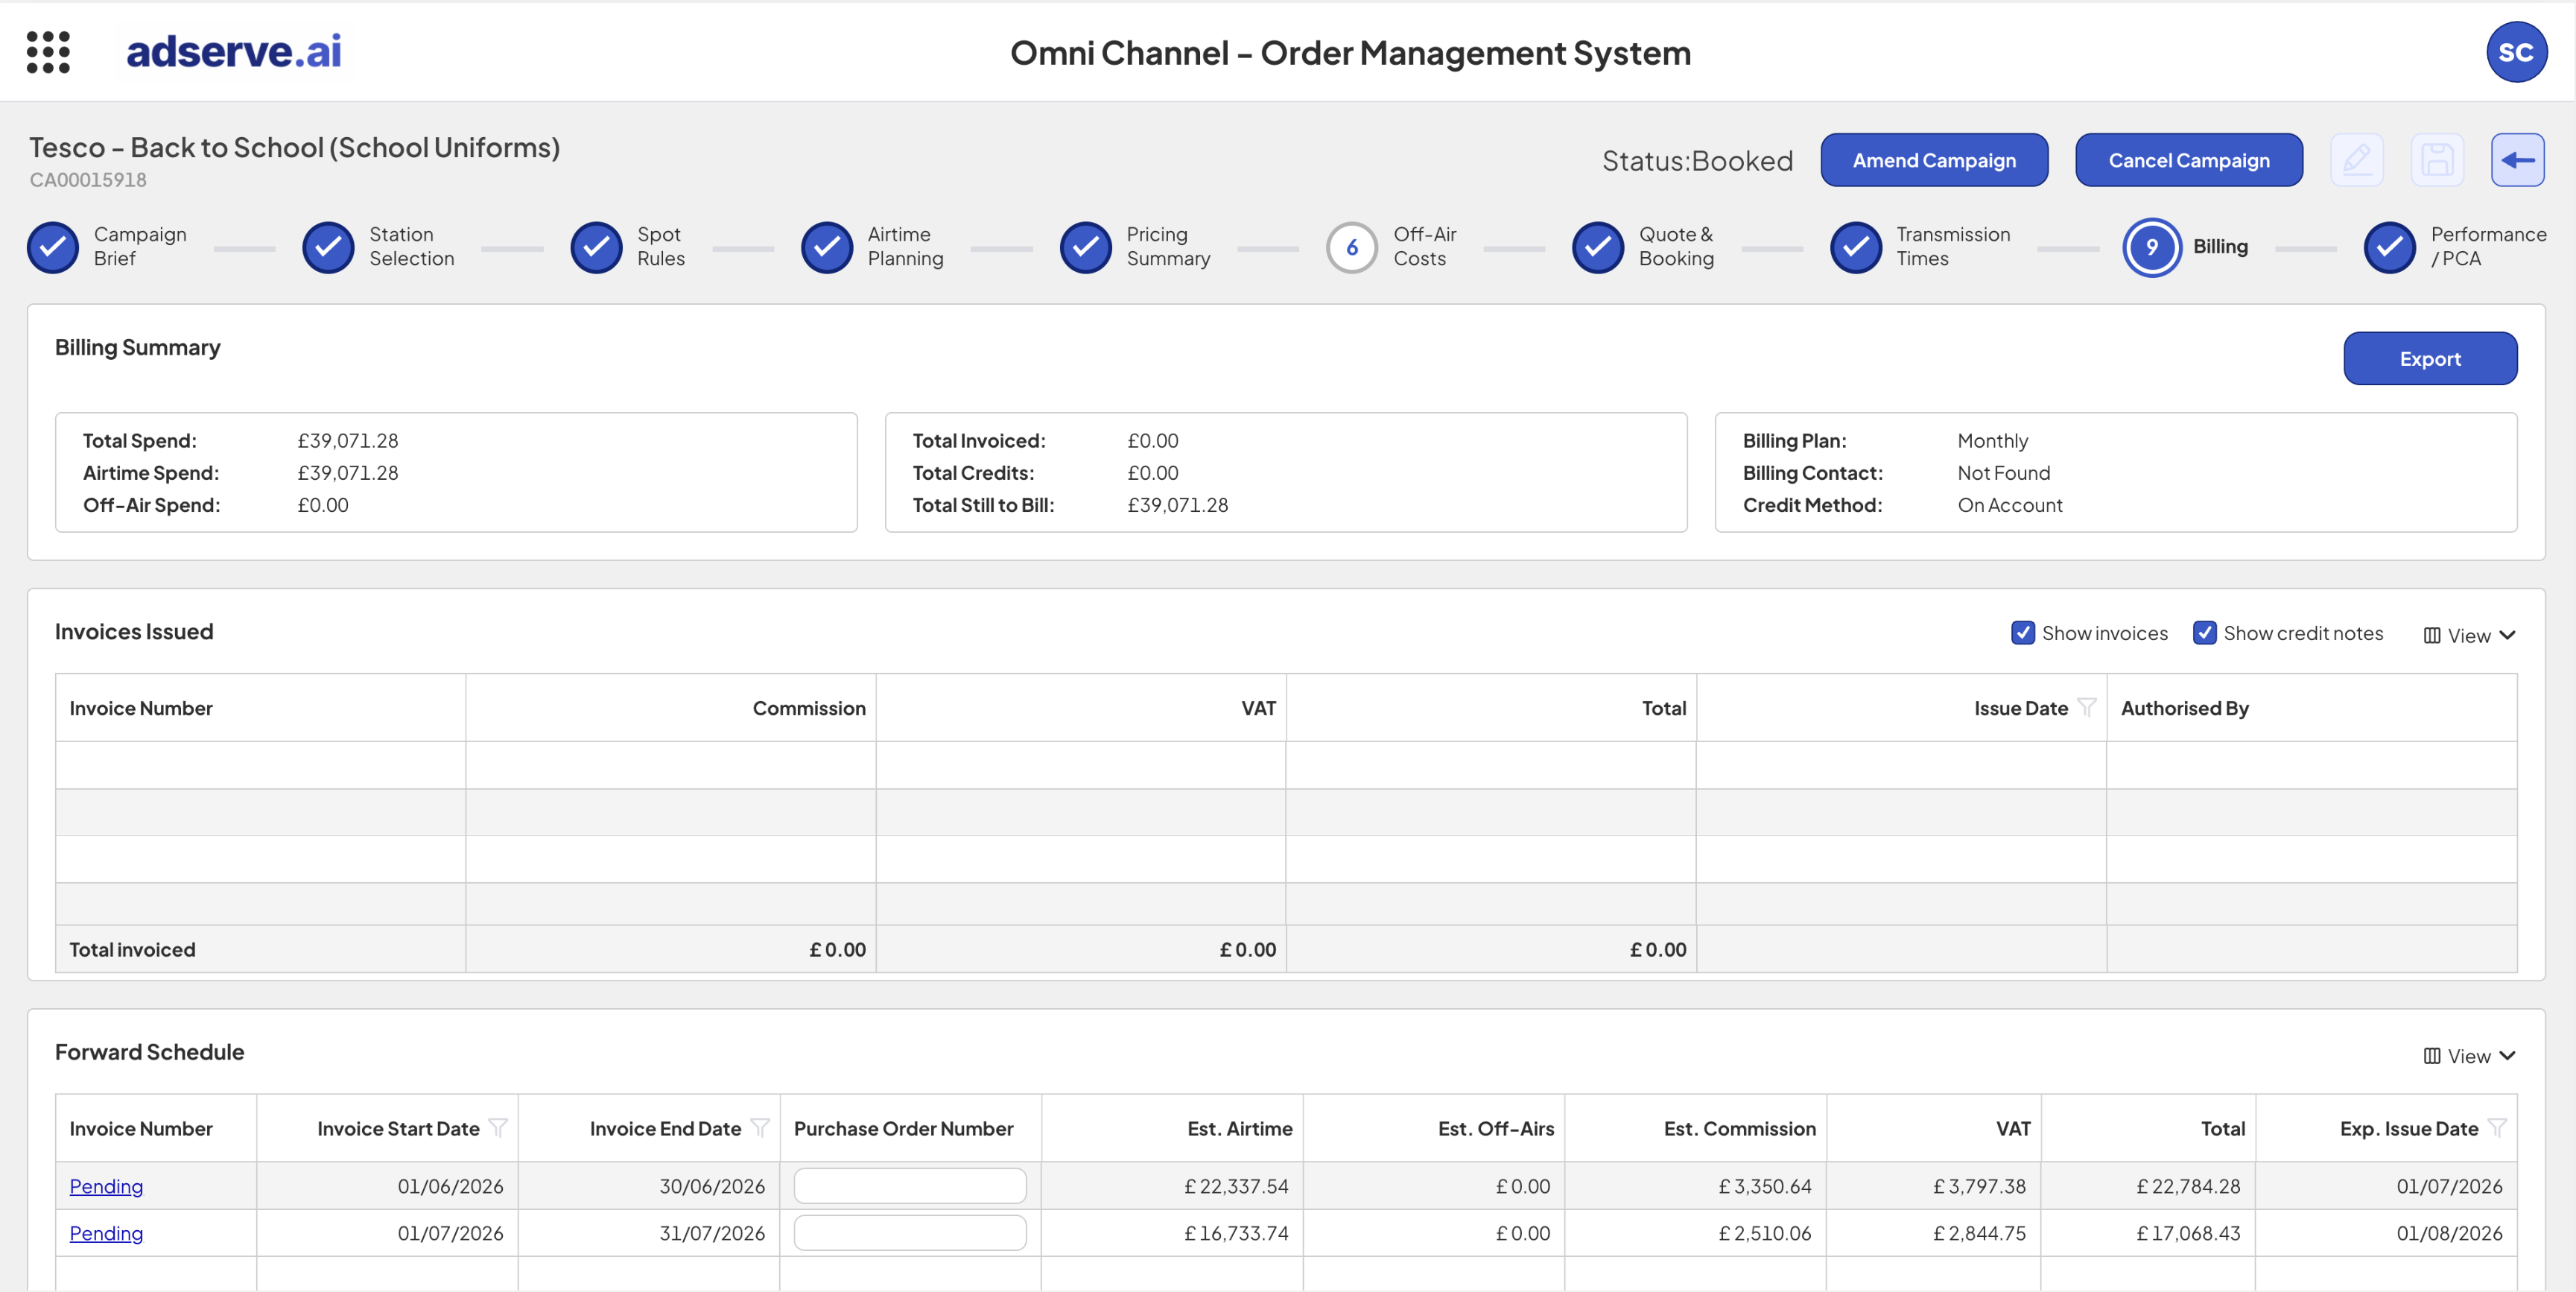This screenshot has width=2576, height=1292.
Task: Click VAT value £ 3,797.38
Action: tap(1979, 1186)
